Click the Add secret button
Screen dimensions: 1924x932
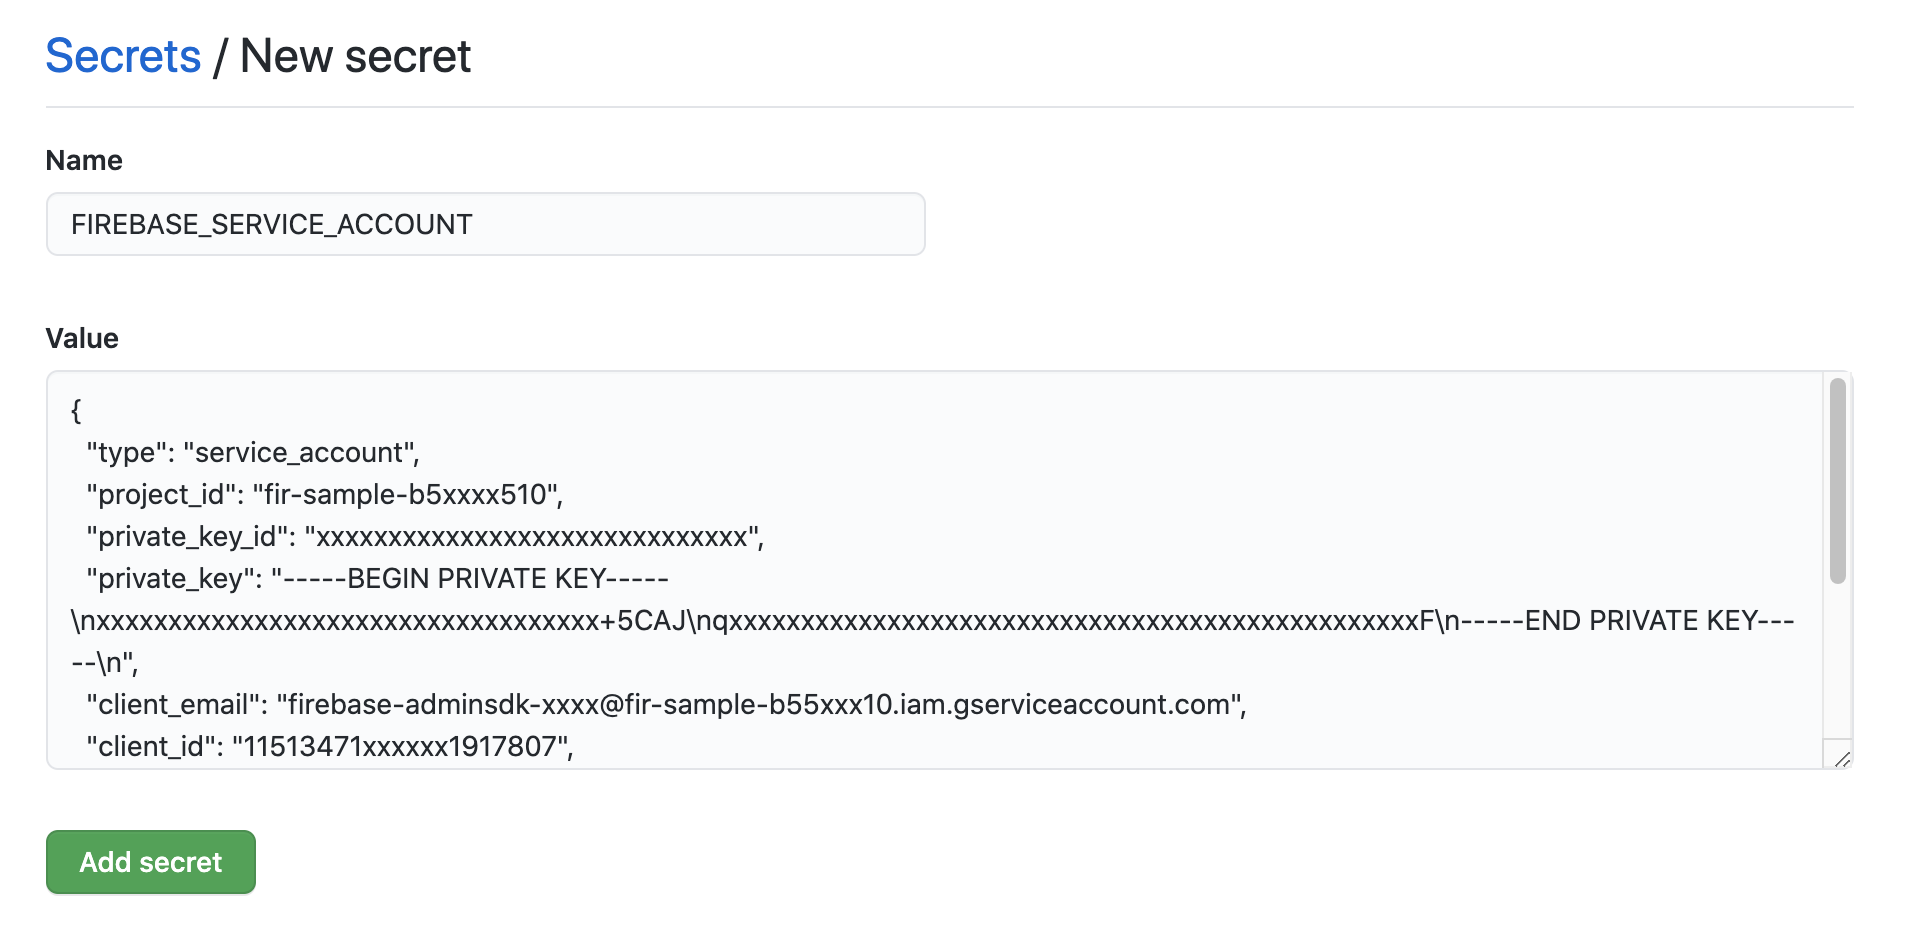pyautogui.click(x=151, y=862)
